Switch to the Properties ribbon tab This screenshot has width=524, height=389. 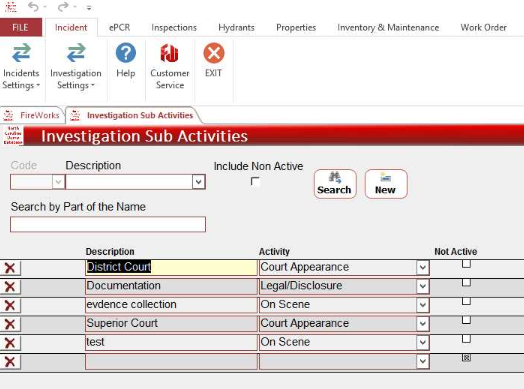coord(296,27)
